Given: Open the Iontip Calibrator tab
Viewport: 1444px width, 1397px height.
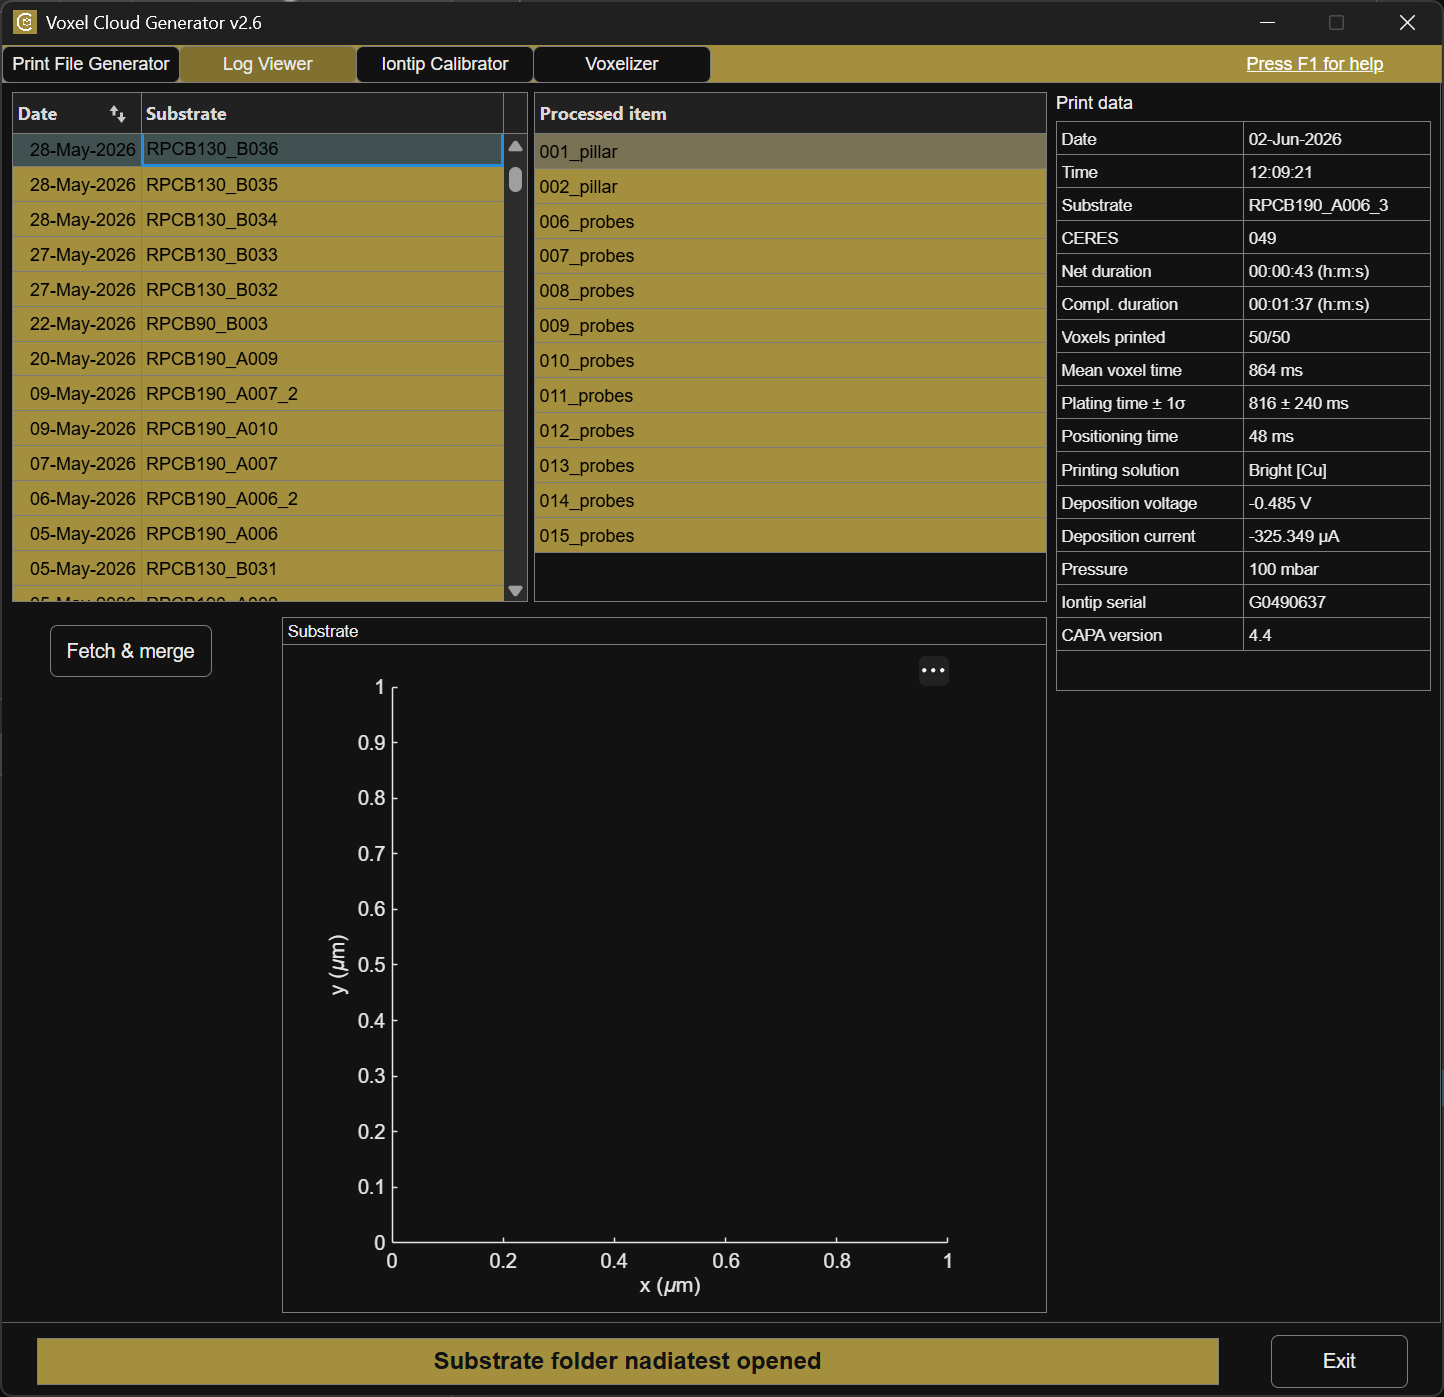Looking at the screenshot, I should click(x=445, y=64).
